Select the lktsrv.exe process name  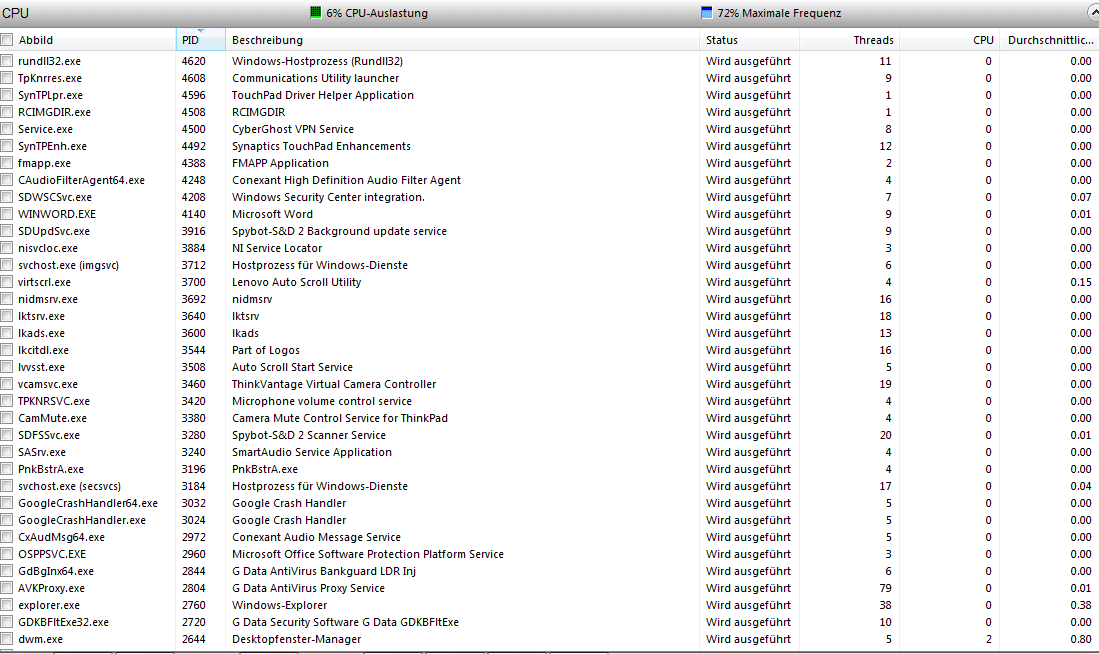(x=41, y=316)
